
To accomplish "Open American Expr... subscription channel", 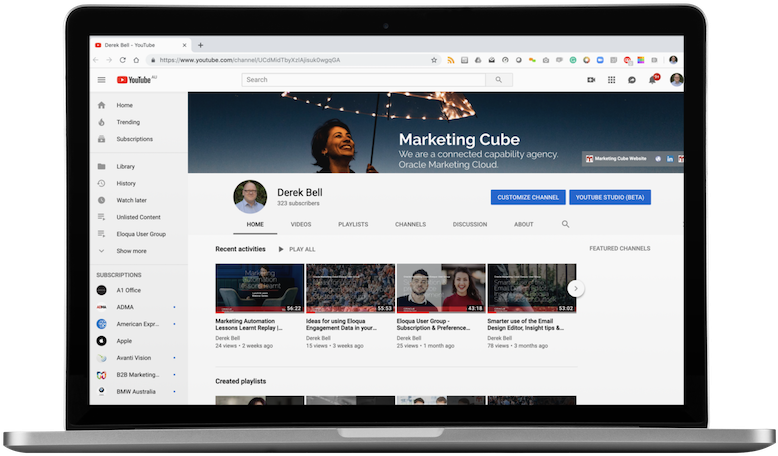I will (138, 324).
